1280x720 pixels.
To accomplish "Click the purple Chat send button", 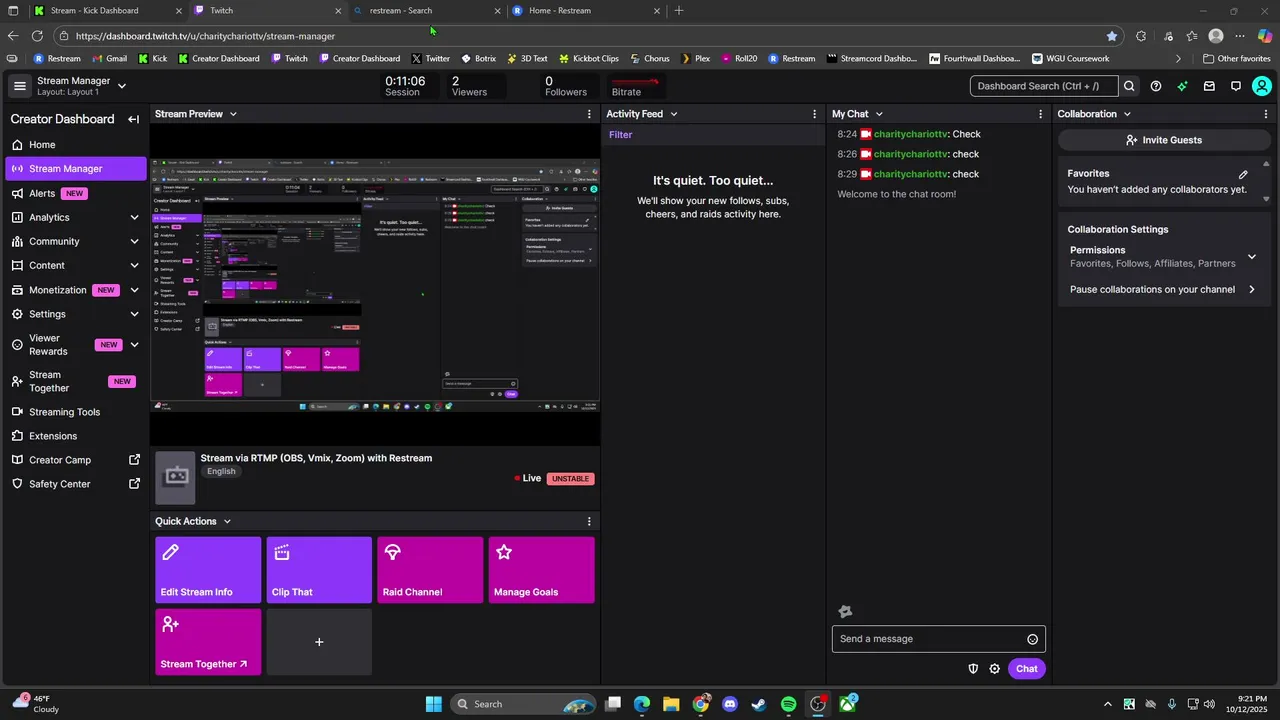I will [x=1027, y=669].
